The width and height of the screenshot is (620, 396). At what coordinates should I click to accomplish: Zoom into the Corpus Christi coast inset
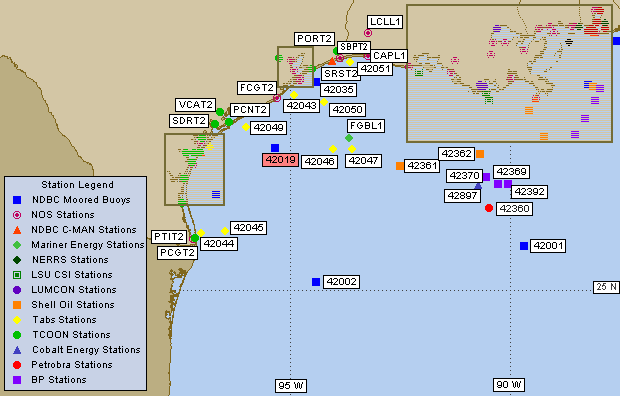195,169
